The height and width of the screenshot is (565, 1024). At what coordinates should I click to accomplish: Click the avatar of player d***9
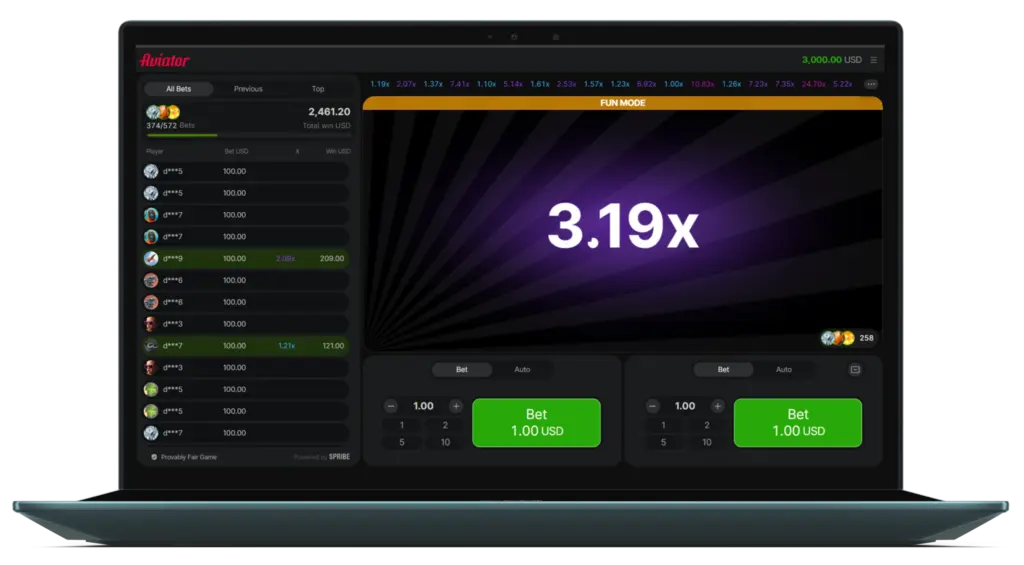pyautogui.click(x=151, y=259)
